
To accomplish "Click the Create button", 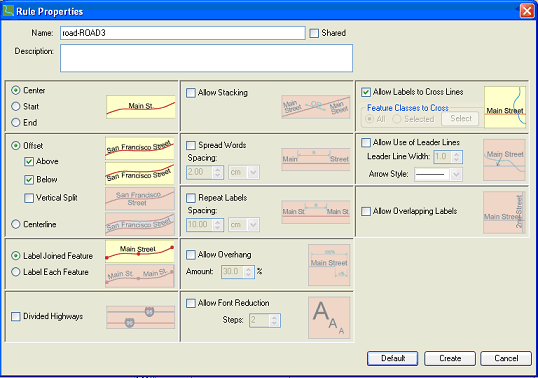I will pos(450,358).
